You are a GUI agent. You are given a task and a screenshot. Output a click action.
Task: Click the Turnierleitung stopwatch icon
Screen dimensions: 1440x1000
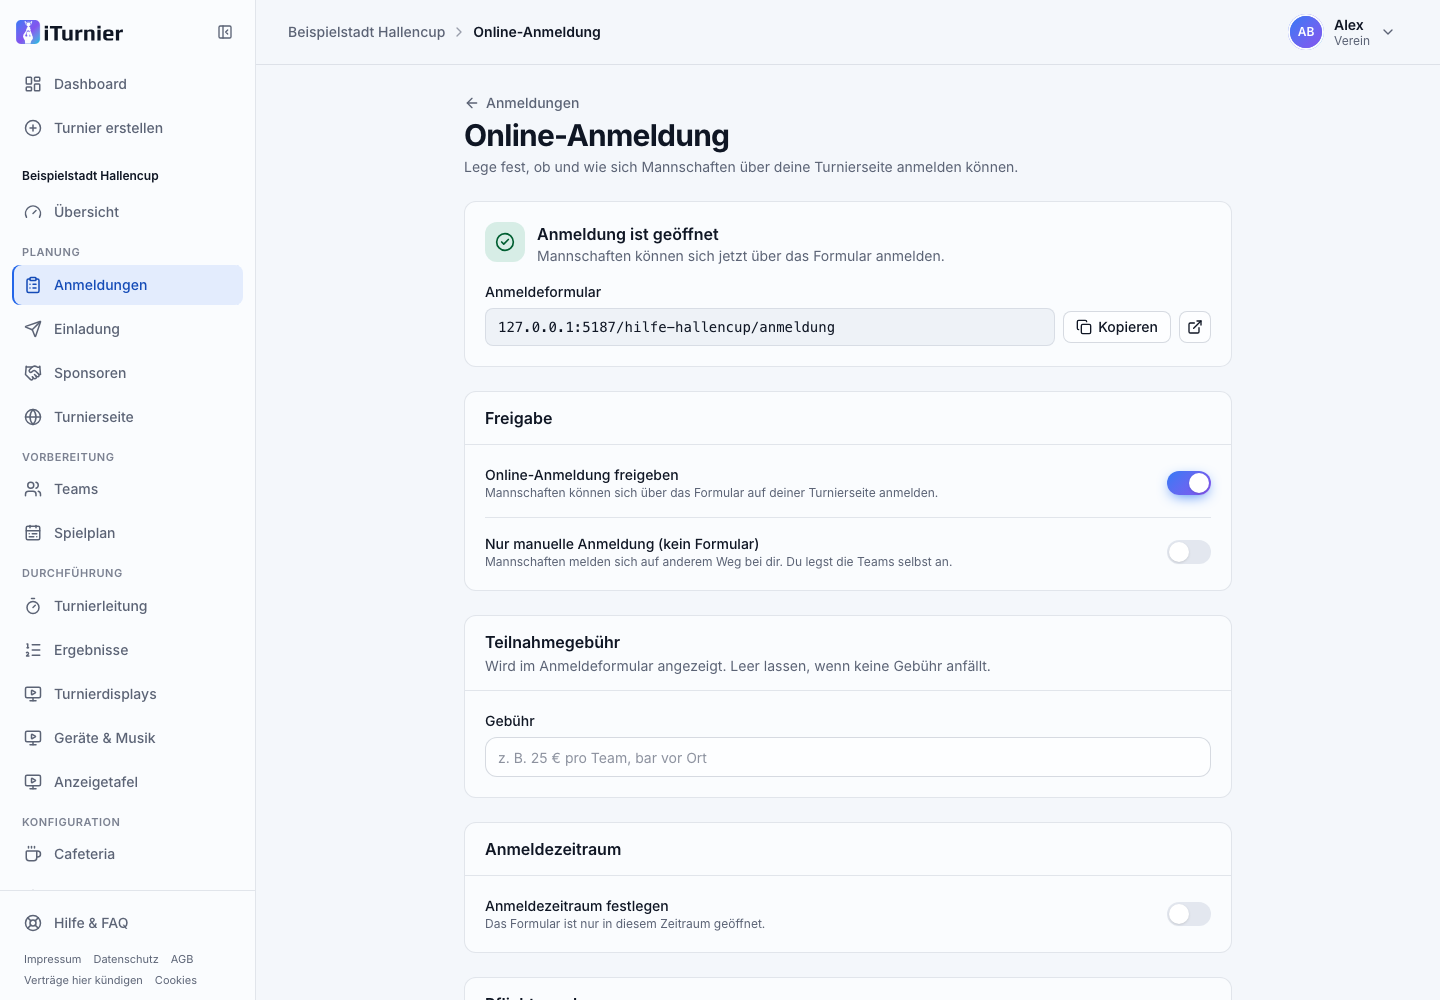point(33,606)
